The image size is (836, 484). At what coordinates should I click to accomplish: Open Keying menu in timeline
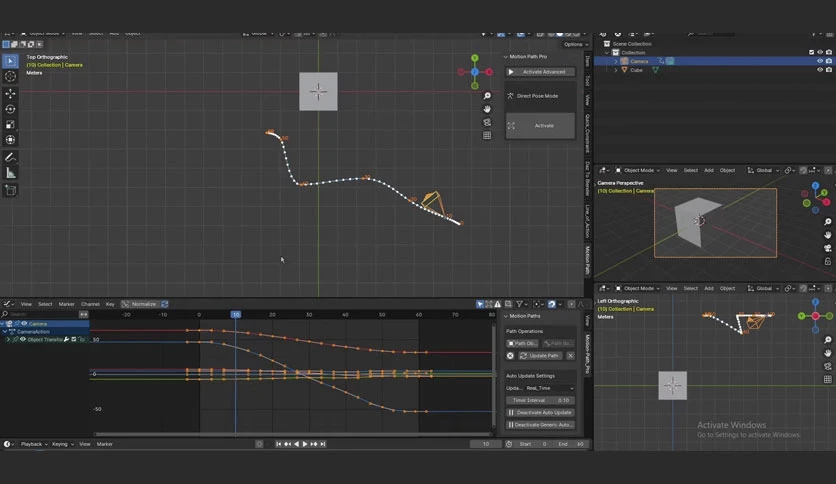(x=62, y=444)
